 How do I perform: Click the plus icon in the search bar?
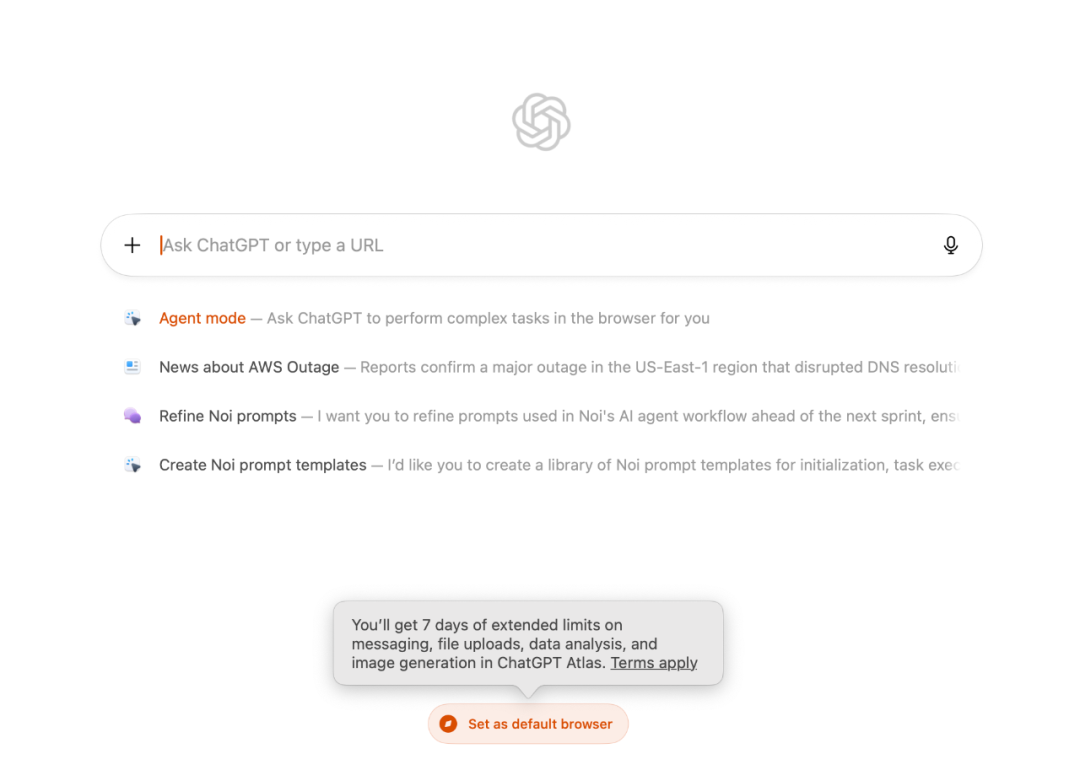tap(132, 245)
